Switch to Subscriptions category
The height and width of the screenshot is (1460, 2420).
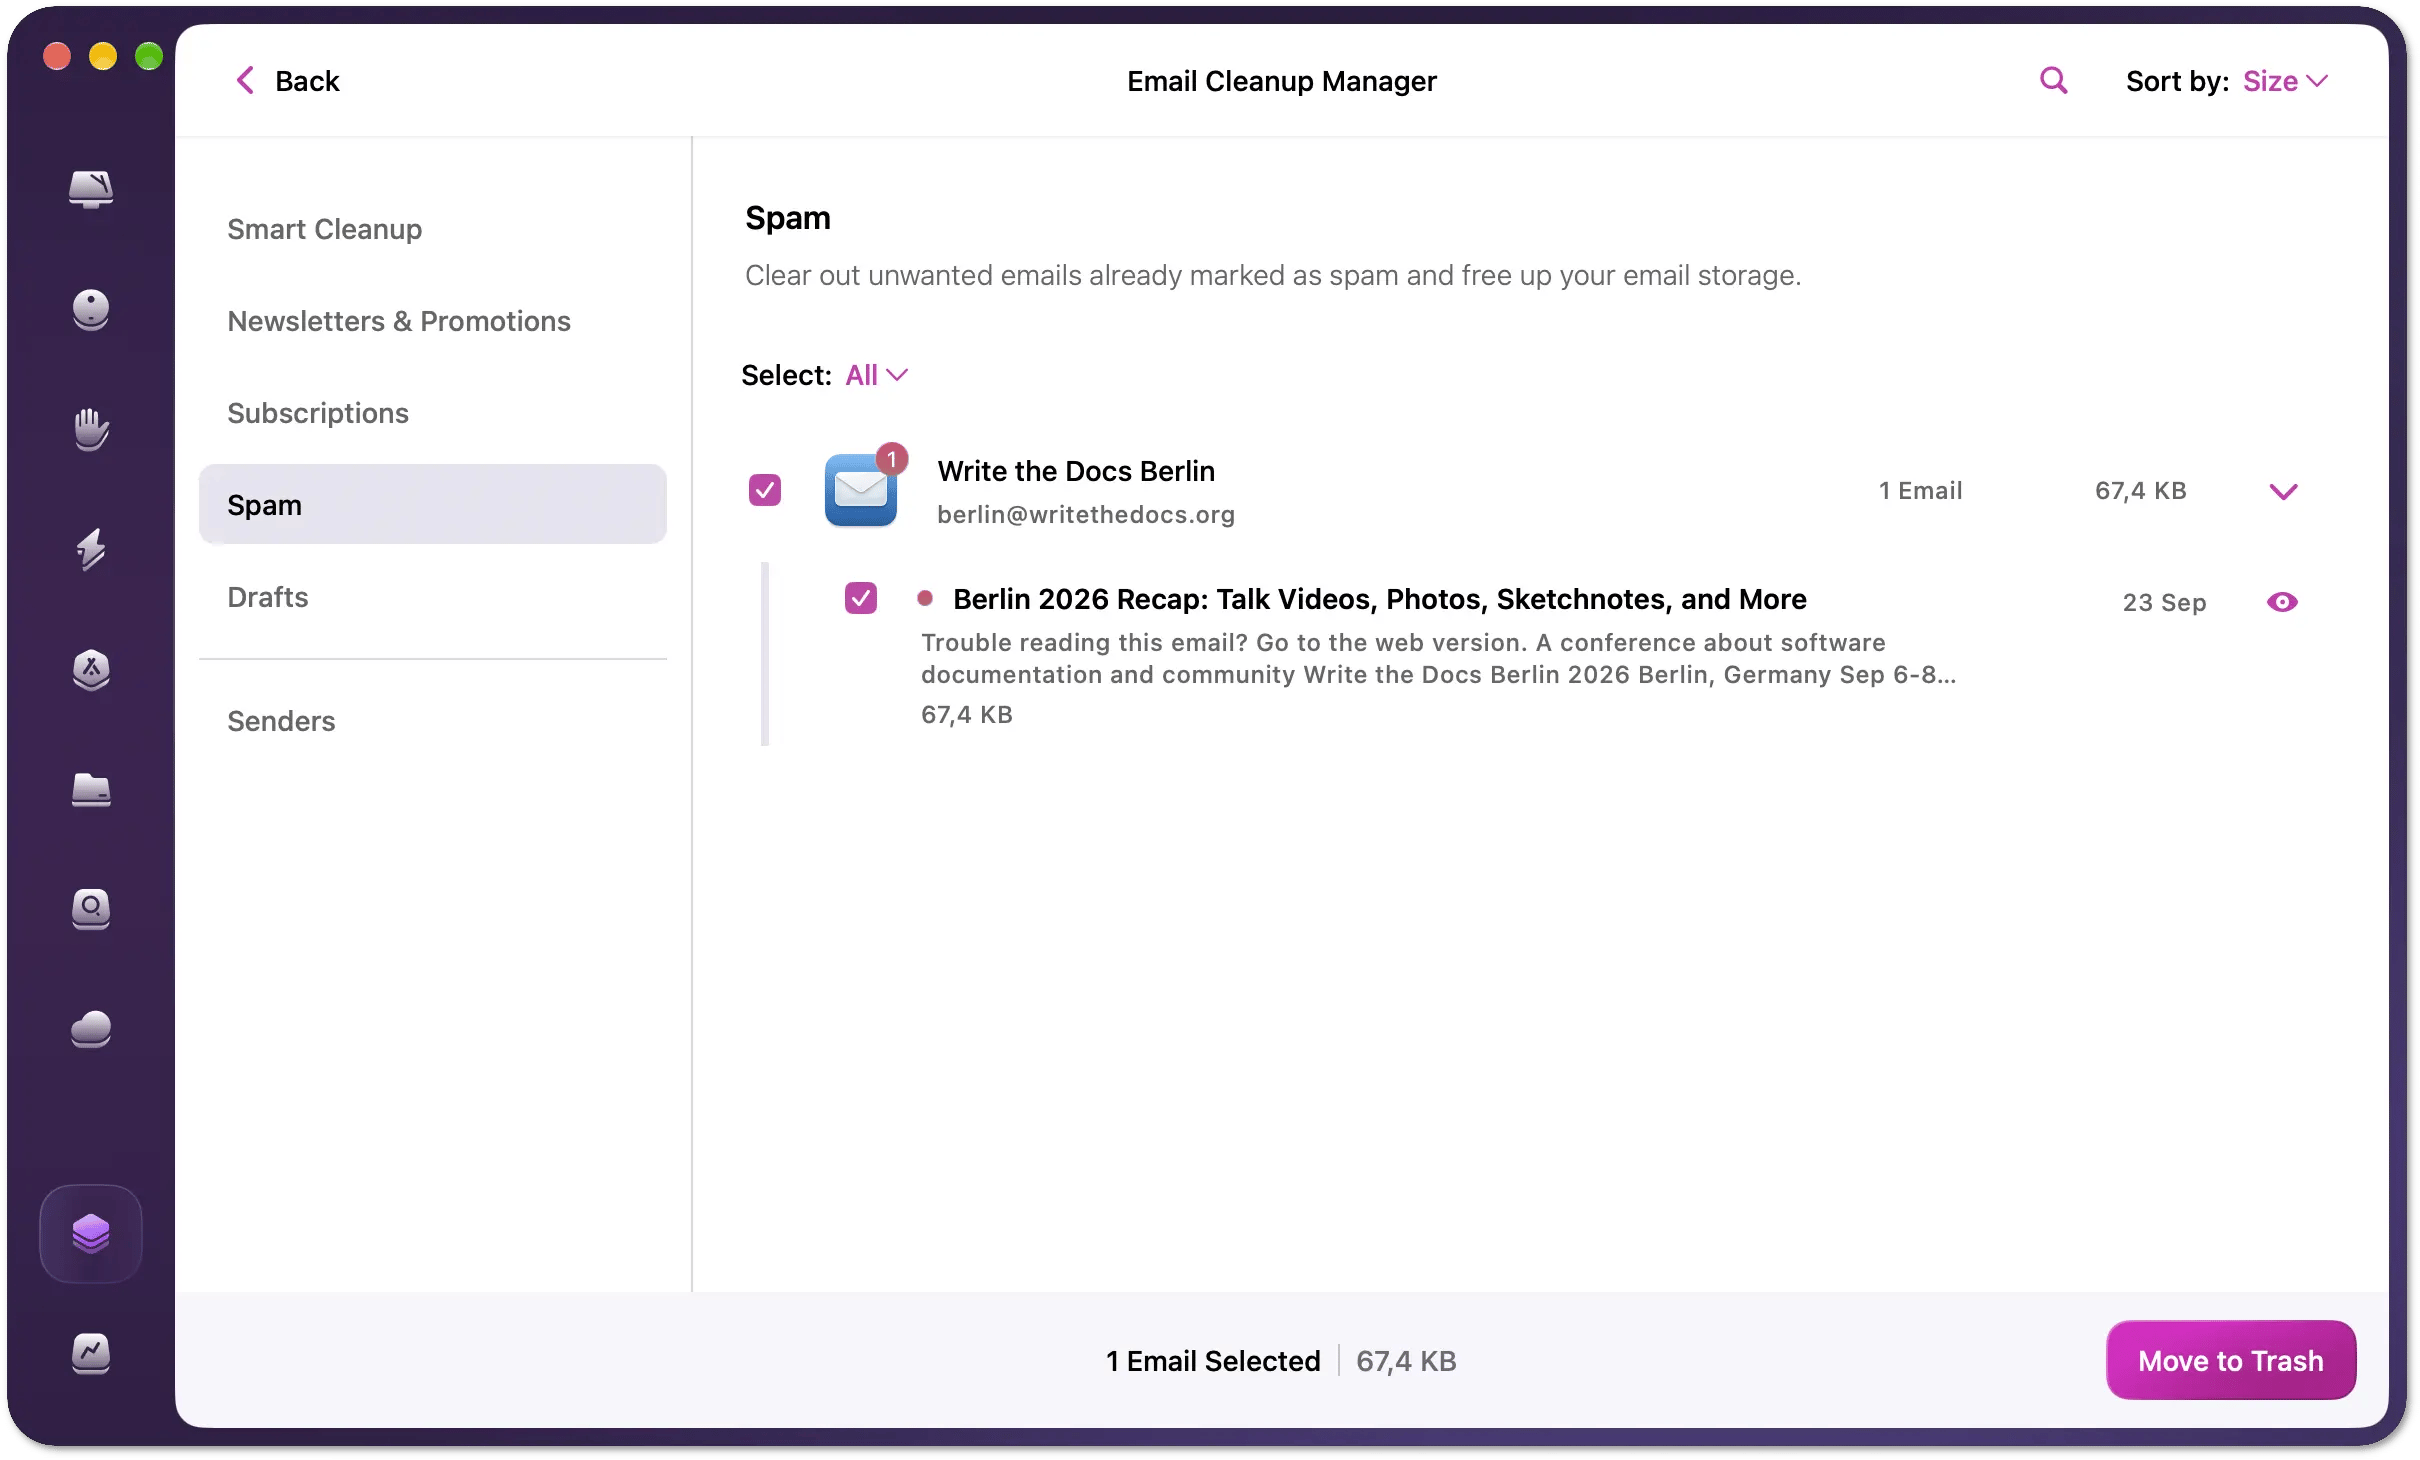(x=433, y=413)
